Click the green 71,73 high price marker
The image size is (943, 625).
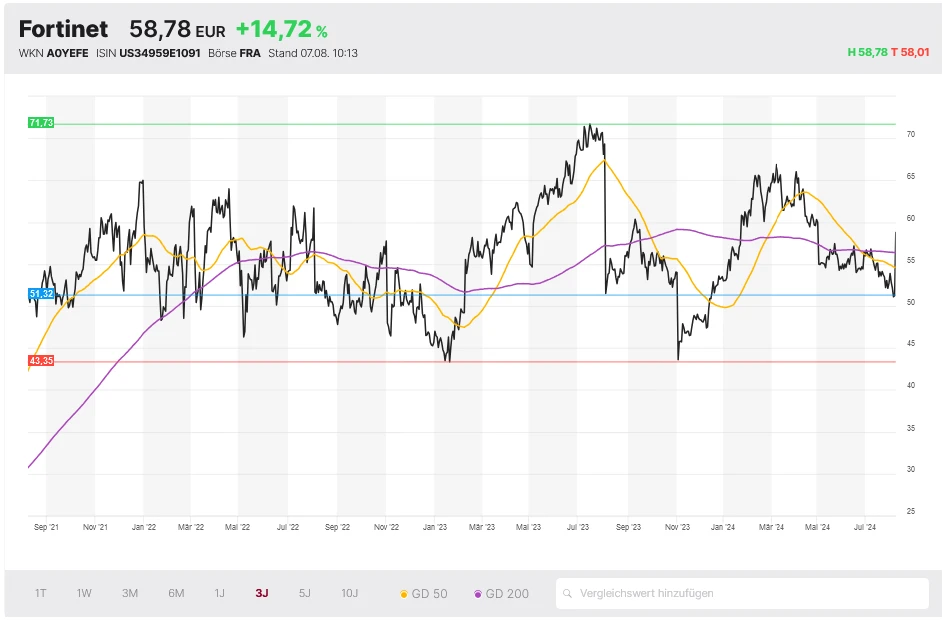[41, 122]
